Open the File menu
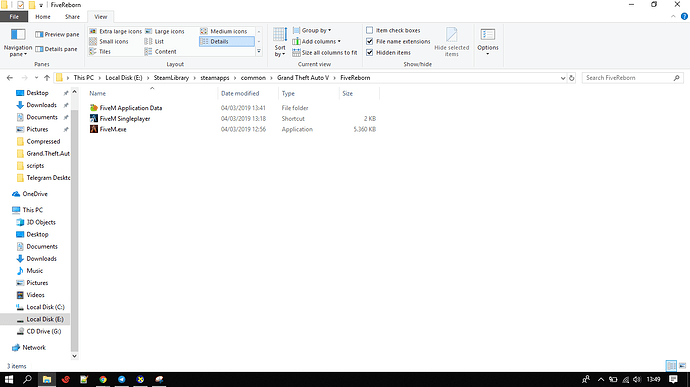Image resolution: width=690 pixels, height=387 pixels. coord(14,17)
